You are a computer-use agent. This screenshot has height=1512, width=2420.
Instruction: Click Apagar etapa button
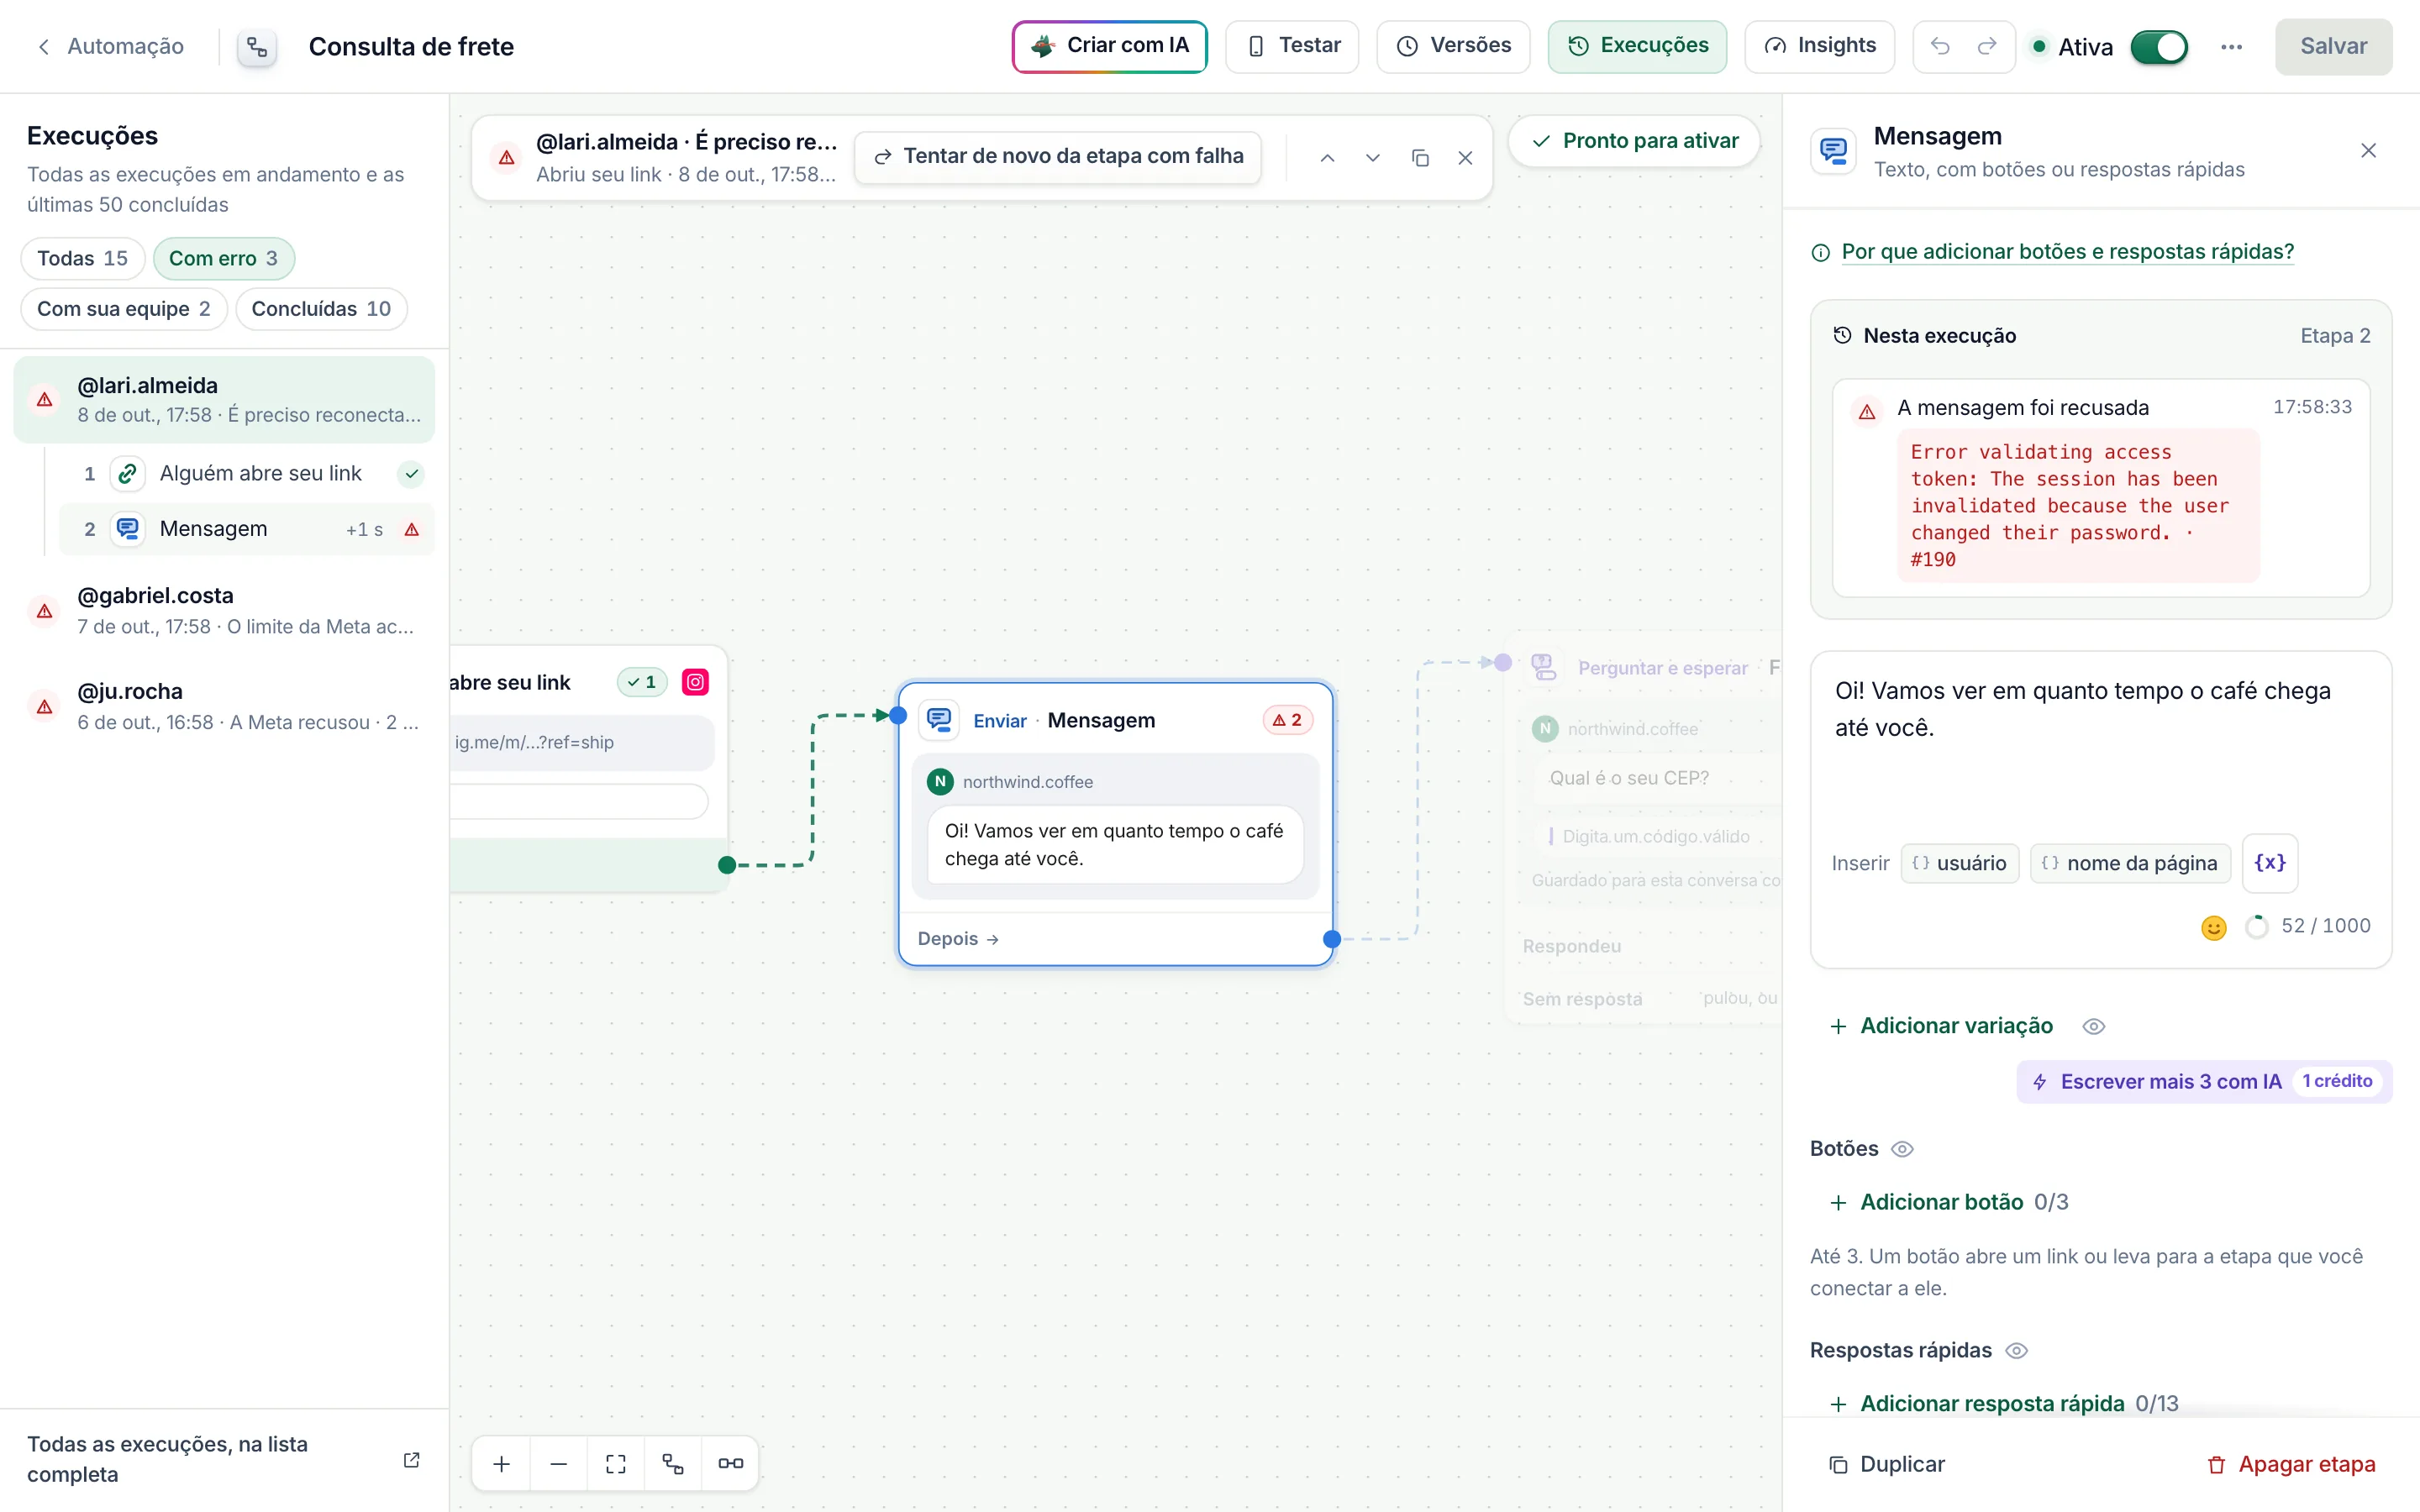(x=2291, y=1464)
